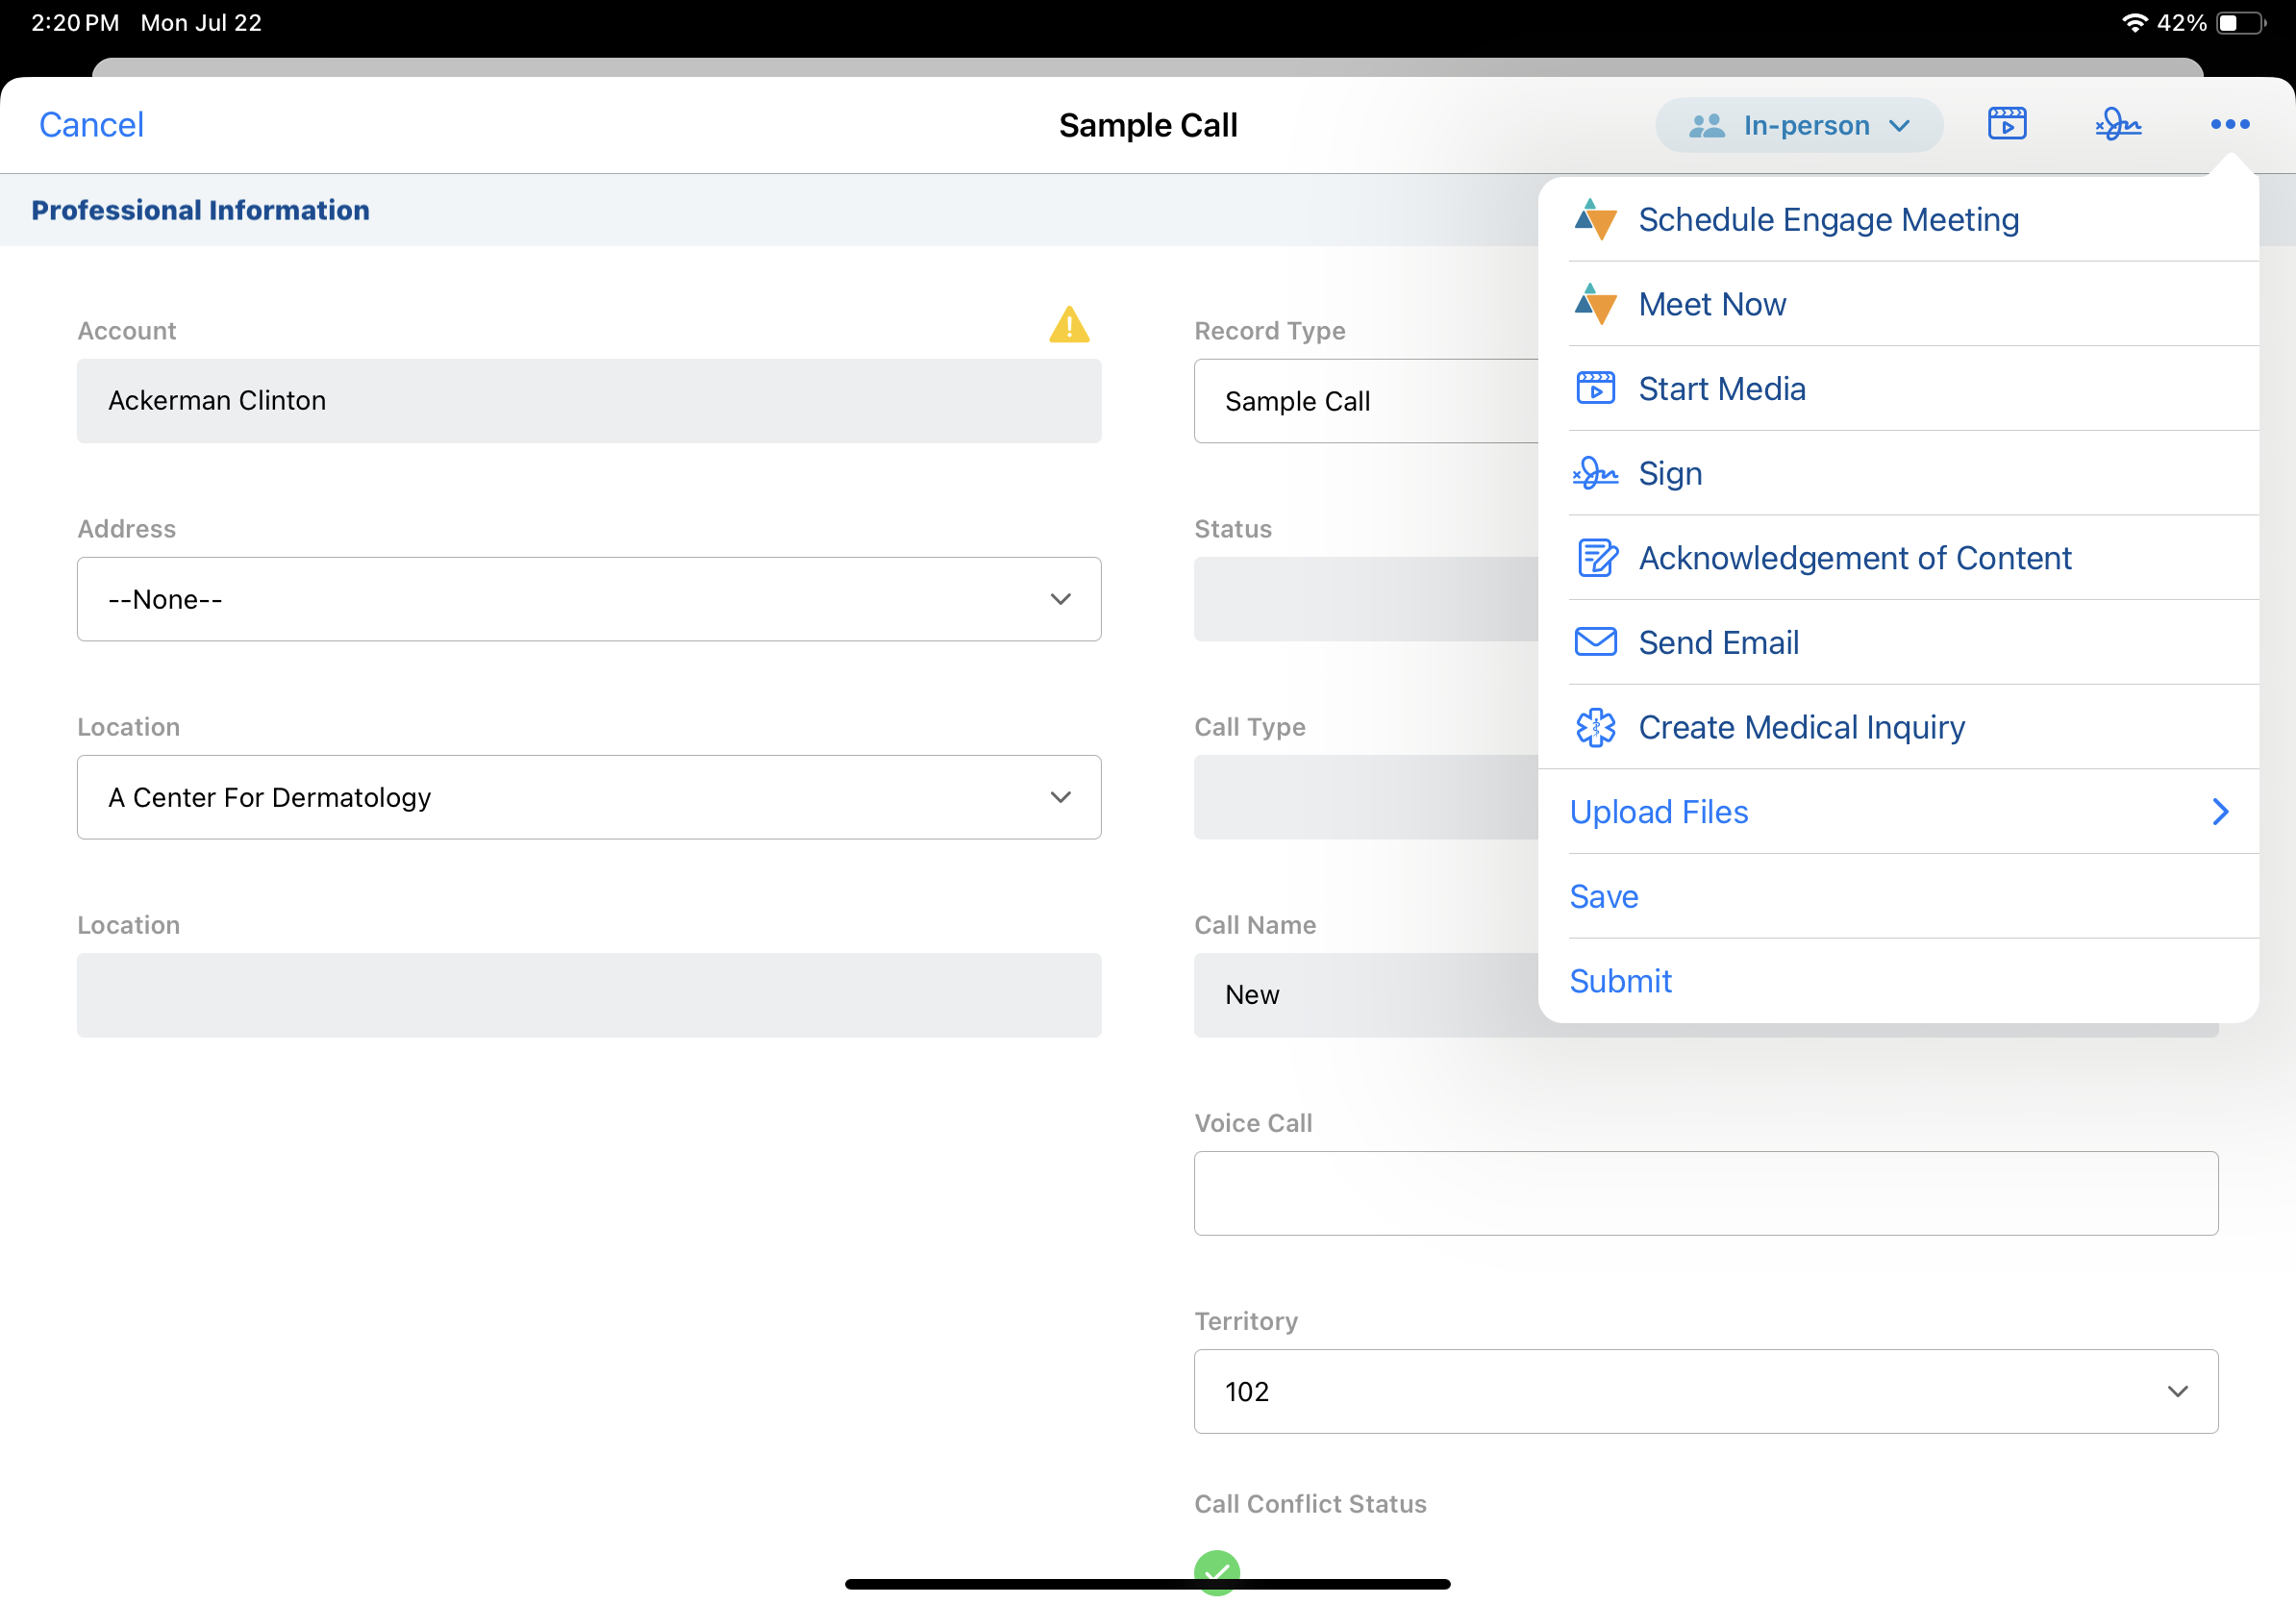Viewport: 2296px width, 1604px height.
Task: Expand the Address --None-- dropdown
Action: click(x=589, y=599)
